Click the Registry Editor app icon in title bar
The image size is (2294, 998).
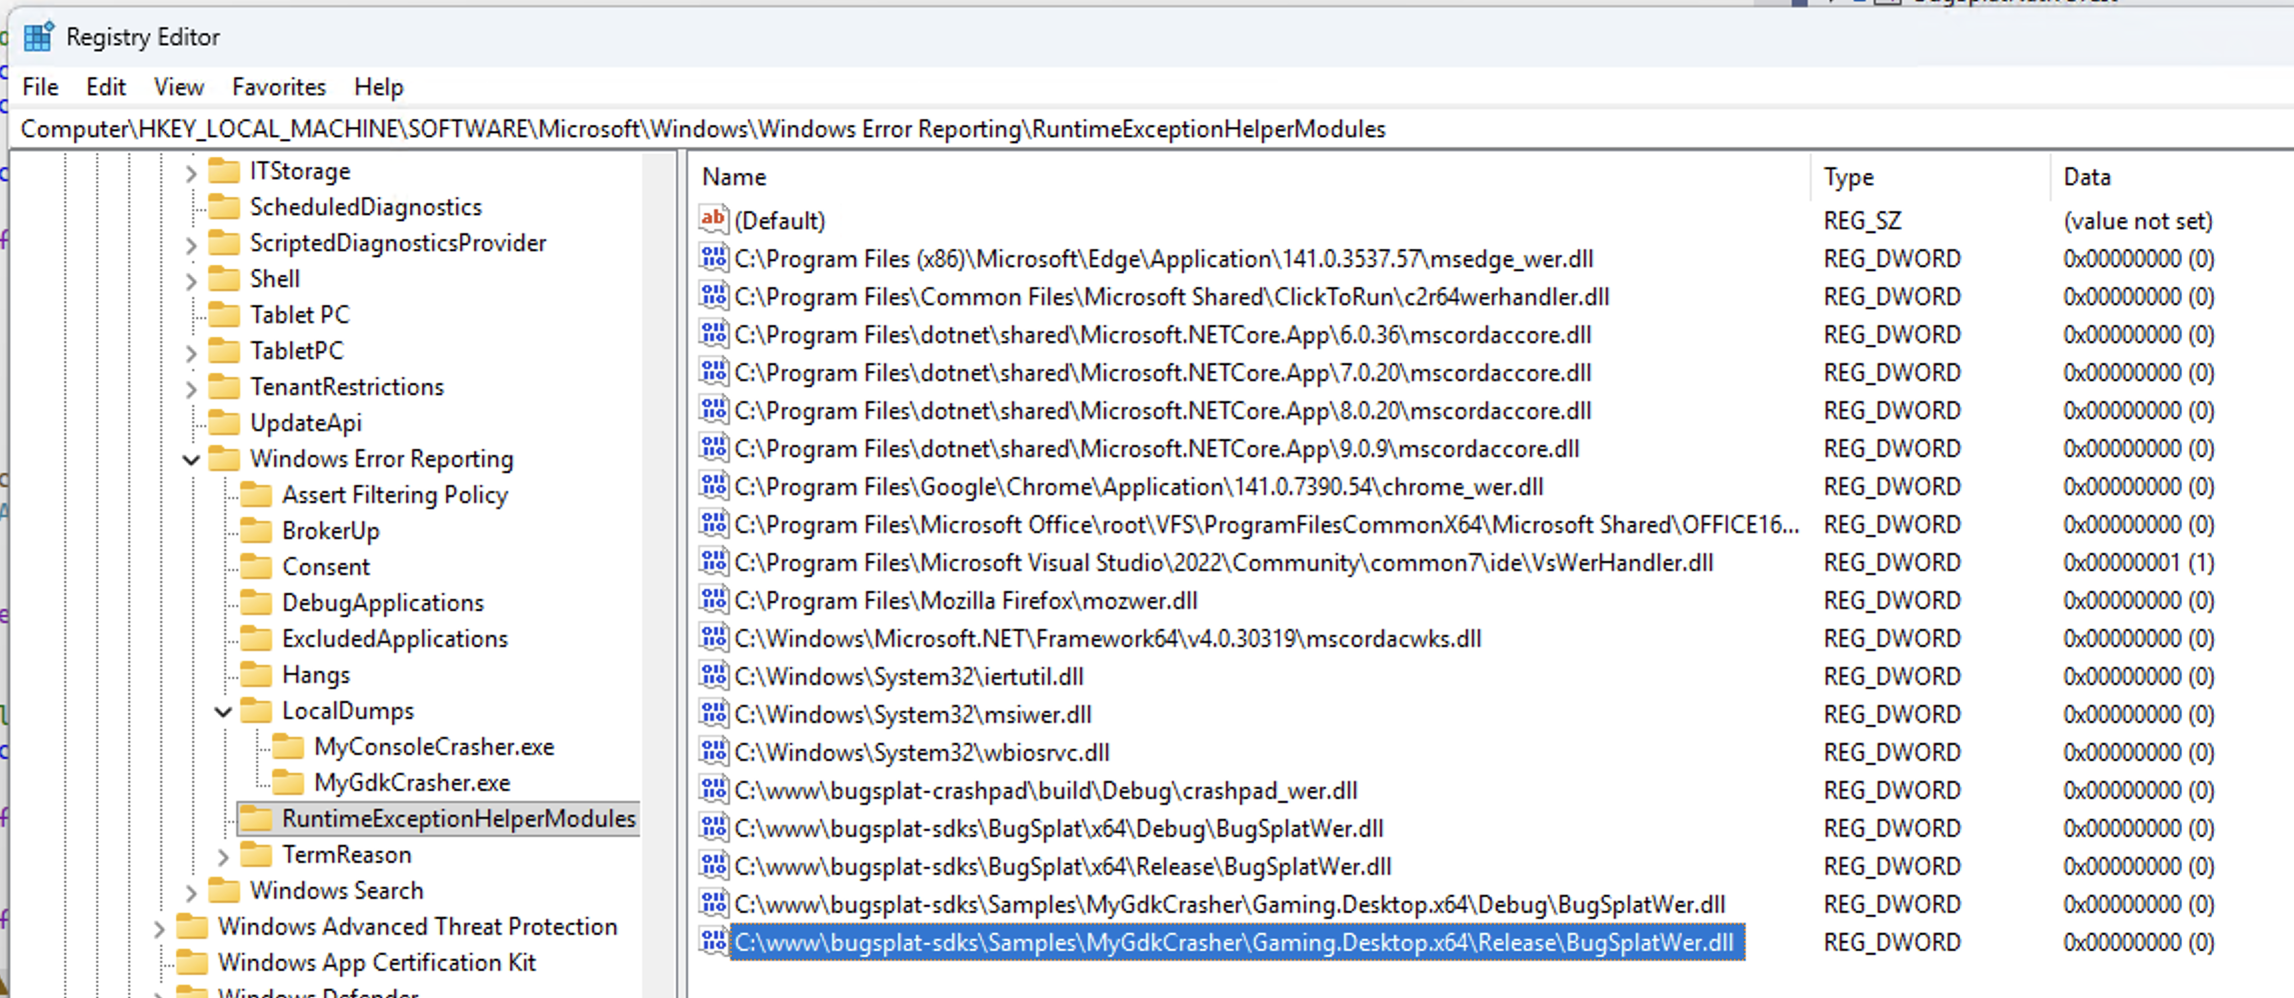(x=38, y=37)
